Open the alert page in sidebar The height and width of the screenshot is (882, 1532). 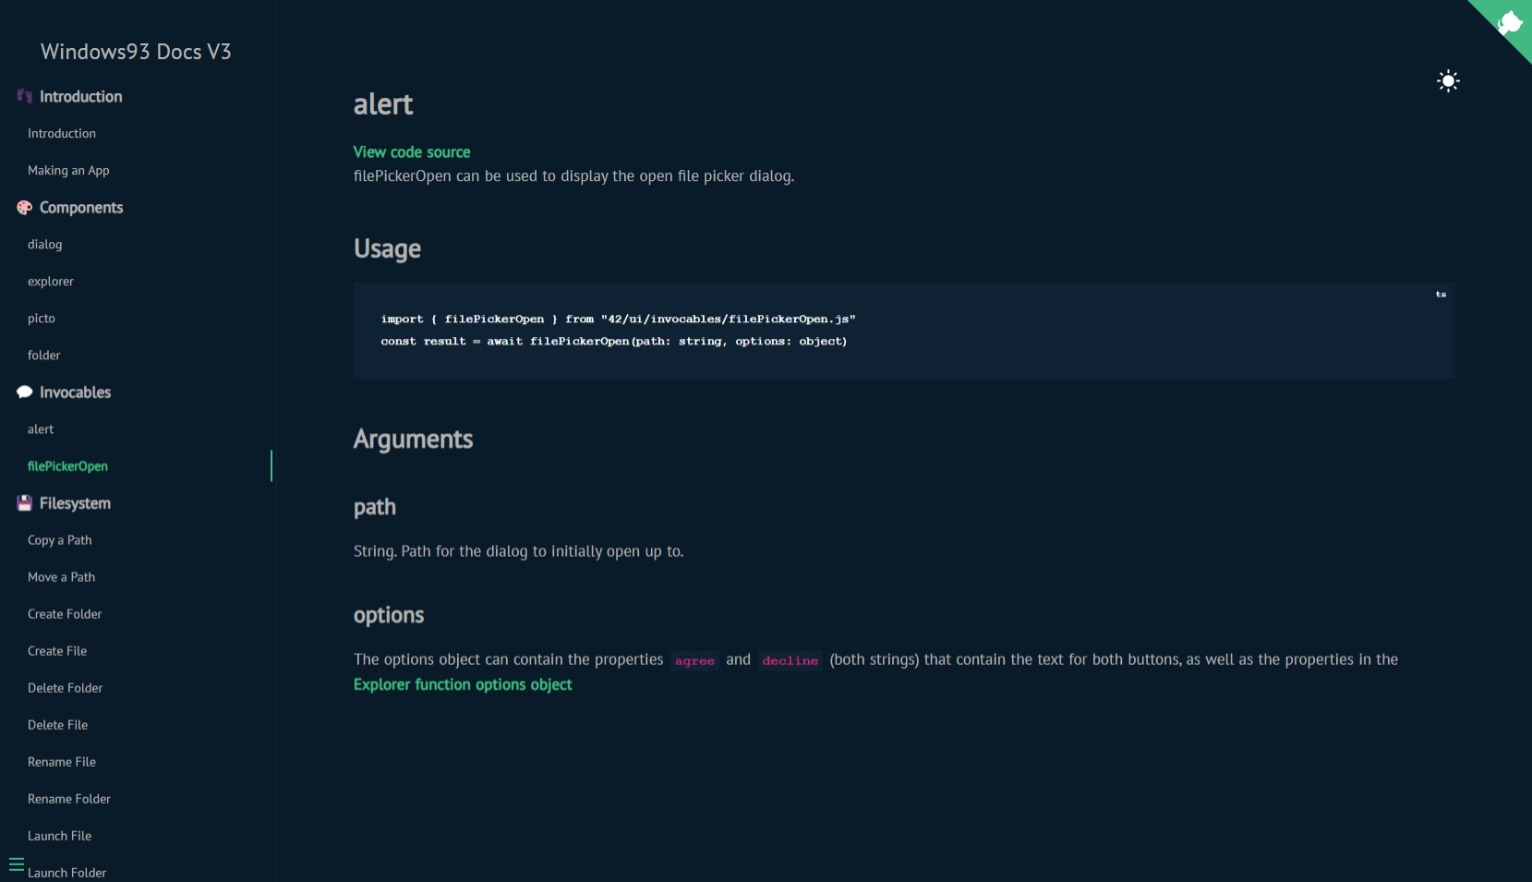click(x=41, y=430)
